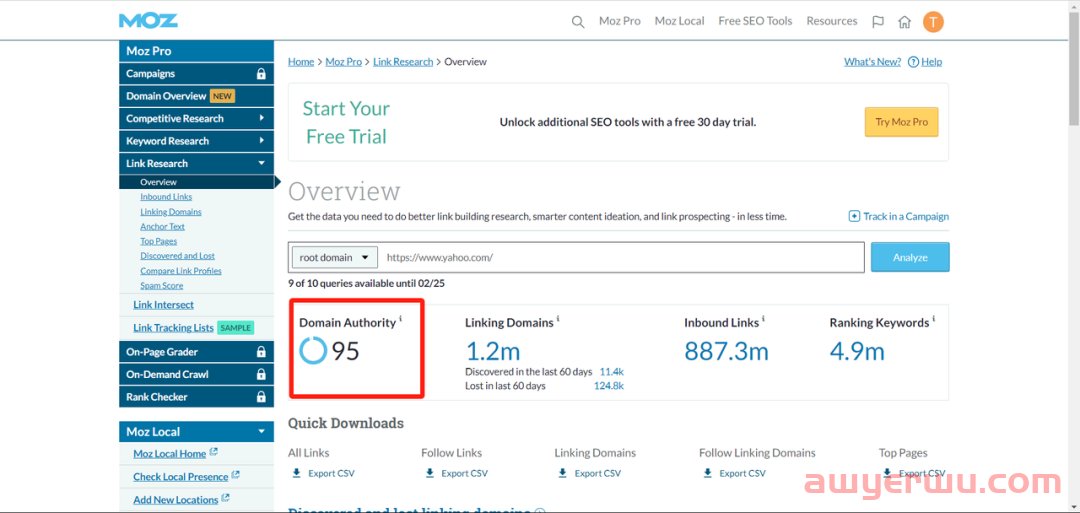Open Discovered and Lost sidebar link

tap(178, 256)
